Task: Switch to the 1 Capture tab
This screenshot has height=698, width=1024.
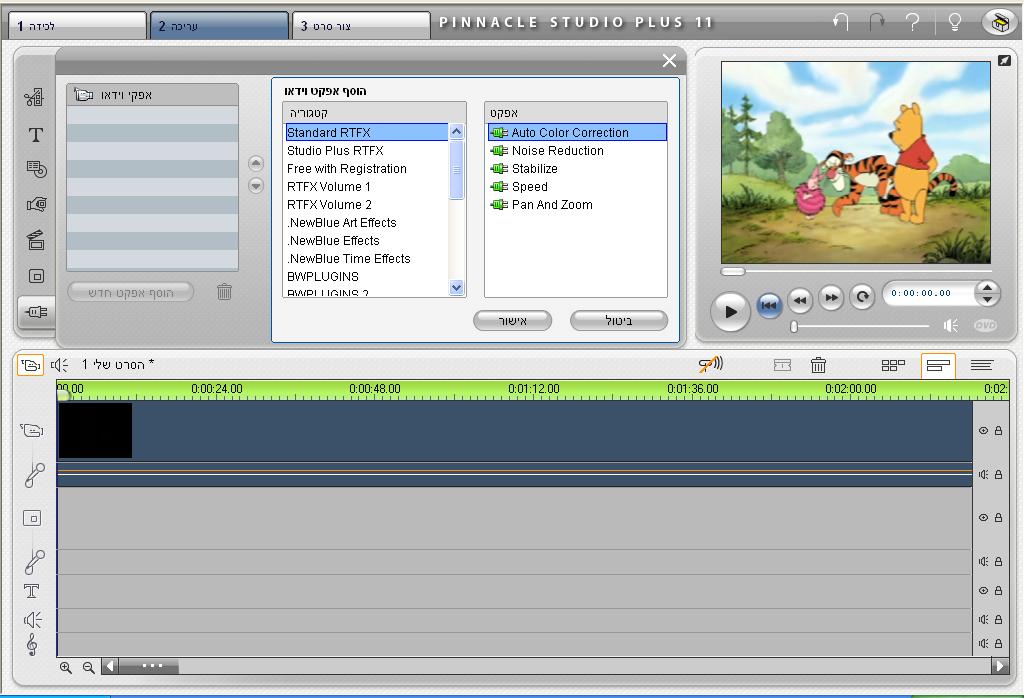Action: coord(78,26)
